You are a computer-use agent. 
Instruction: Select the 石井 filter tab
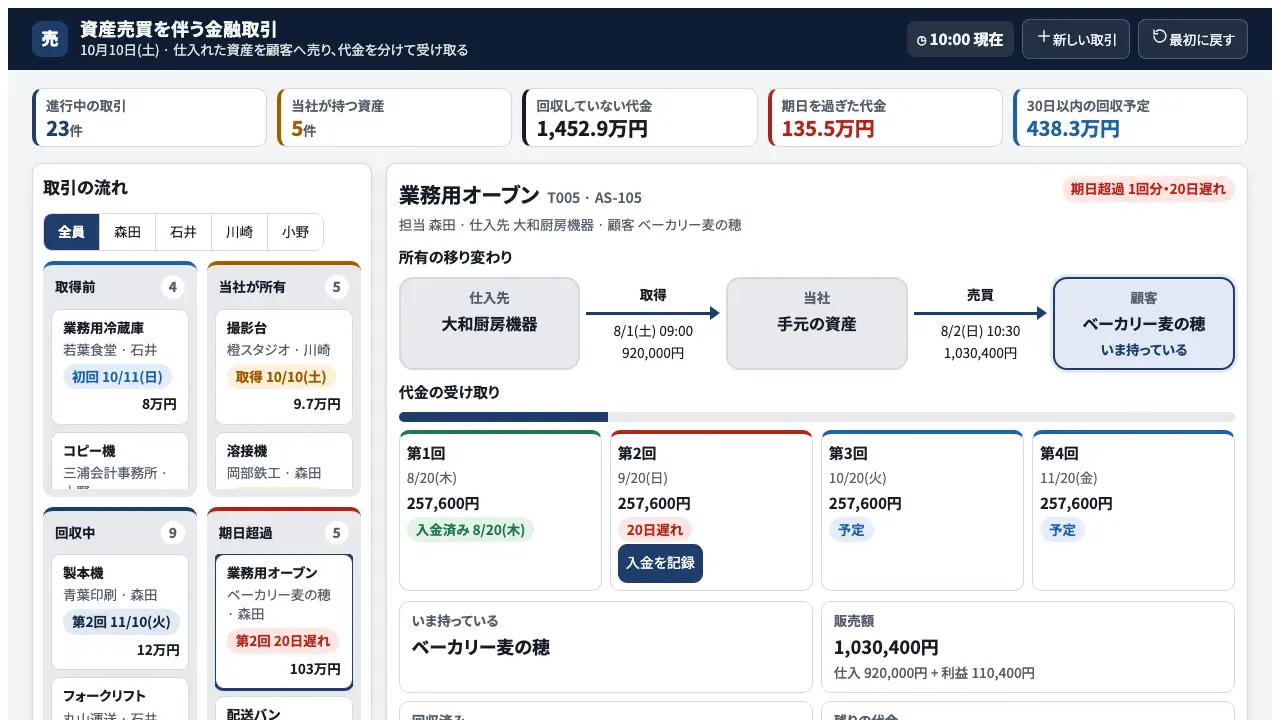click(x=184, y=232)
